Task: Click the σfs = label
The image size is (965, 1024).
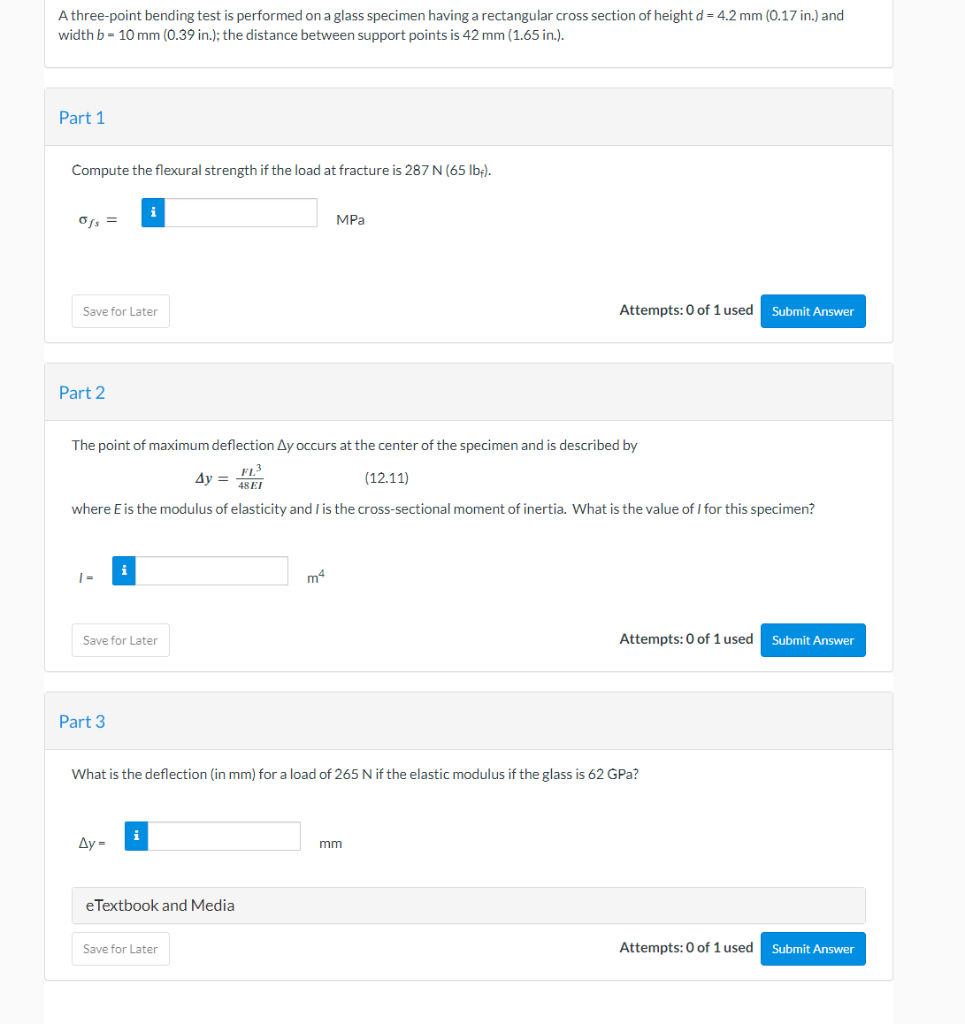Action: coord(98,221)
